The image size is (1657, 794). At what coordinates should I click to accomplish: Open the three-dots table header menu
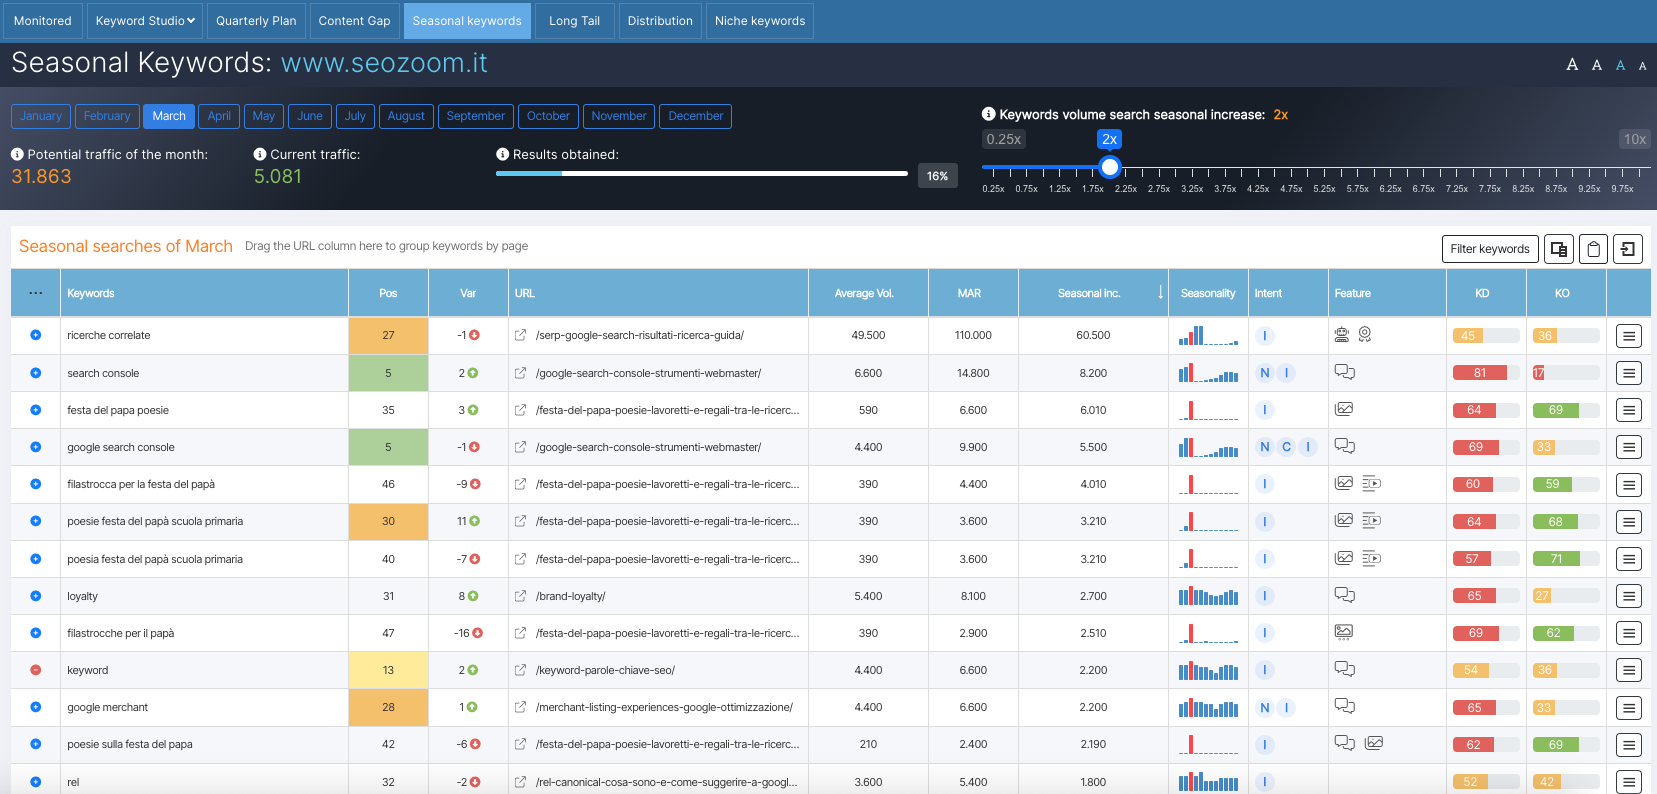36,293
